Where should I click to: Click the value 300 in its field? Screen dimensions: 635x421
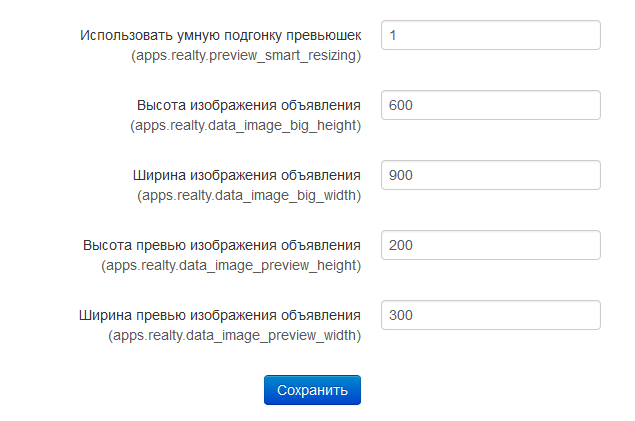tap(401, 315)
